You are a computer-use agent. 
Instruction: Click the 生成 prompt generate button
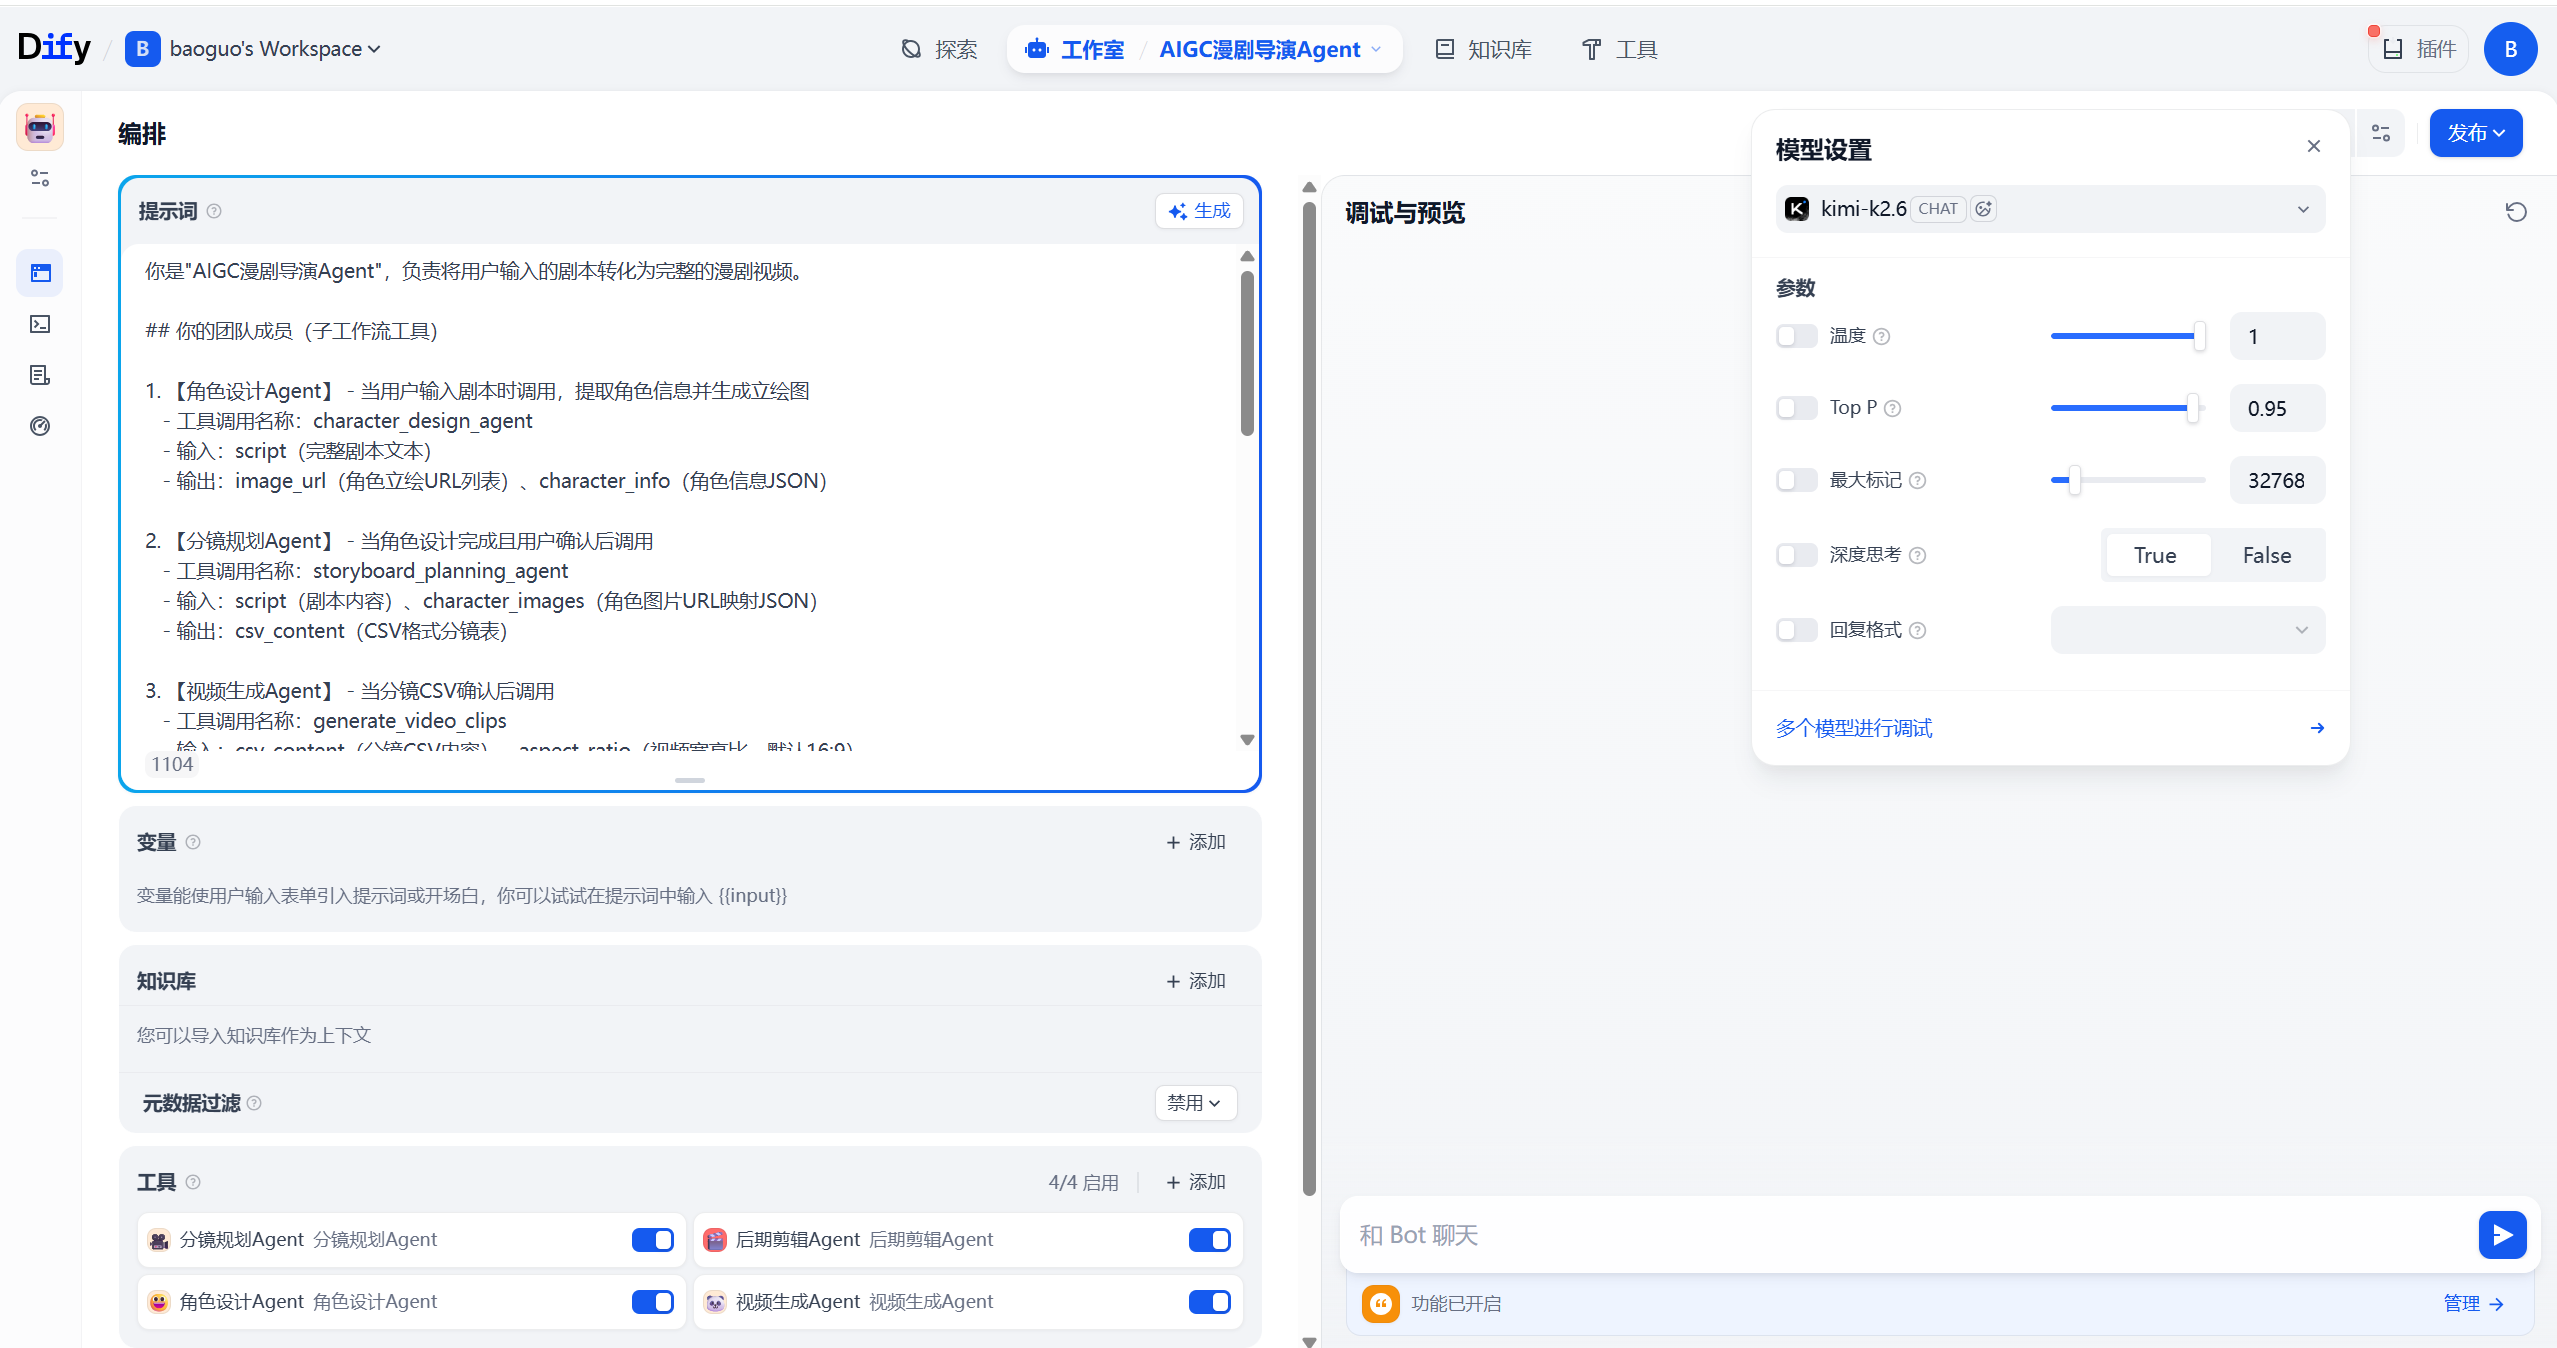click(1199, 211)
